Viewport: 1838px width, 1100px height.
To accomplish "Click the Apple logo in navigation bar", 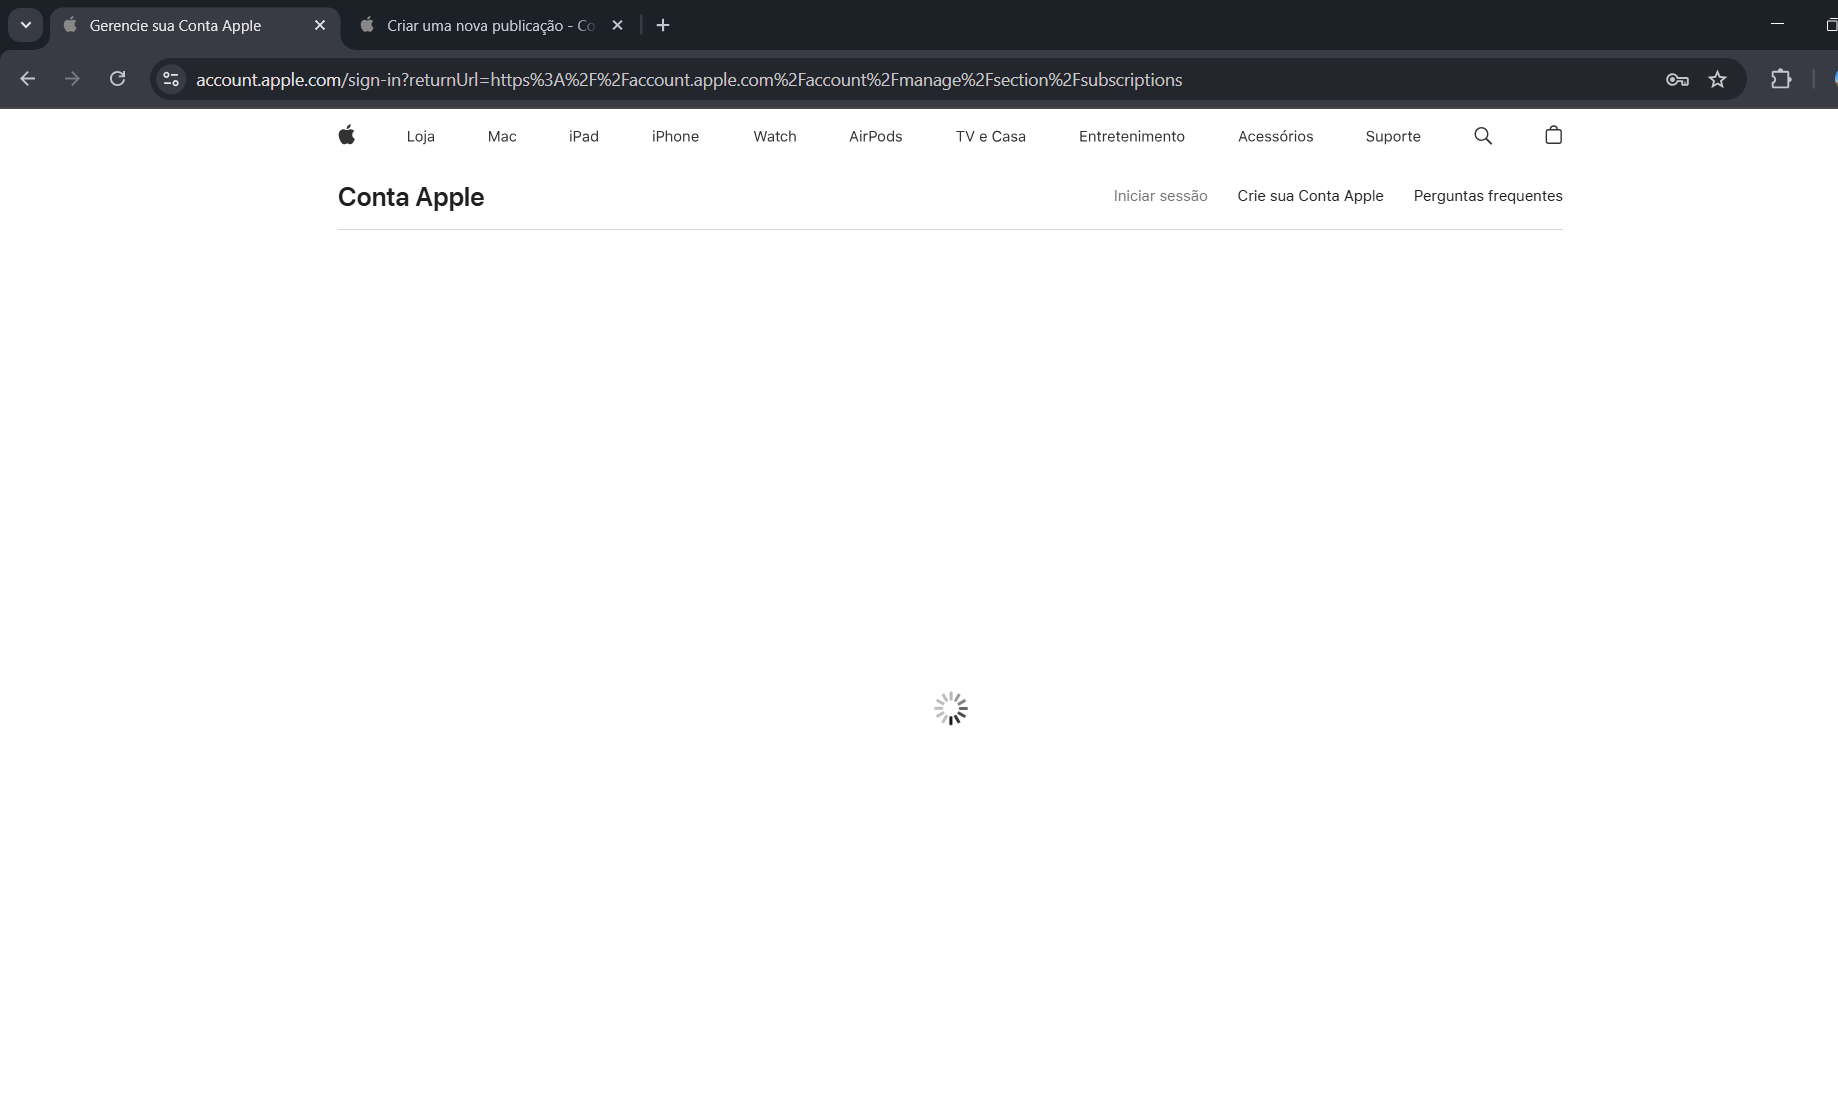I will (347, 135).
